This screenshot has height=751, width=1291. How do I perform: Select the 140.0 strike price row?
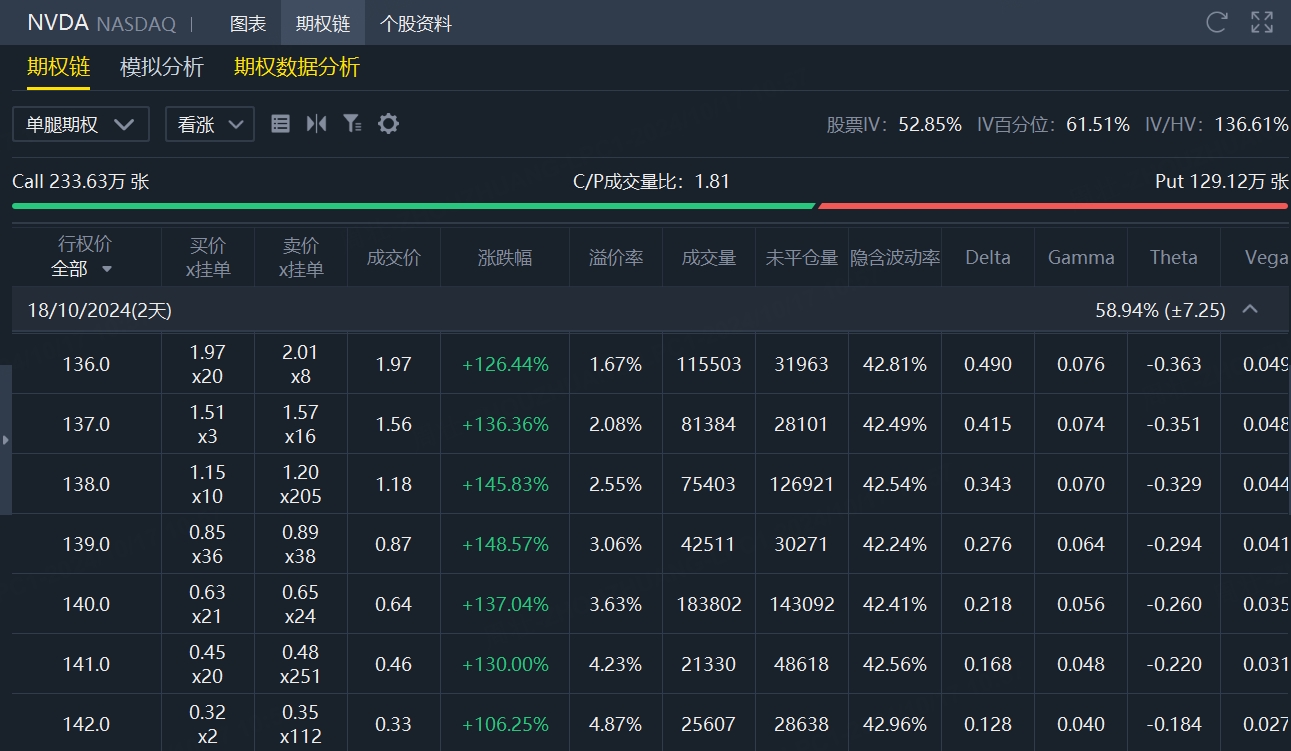[86, 604]
